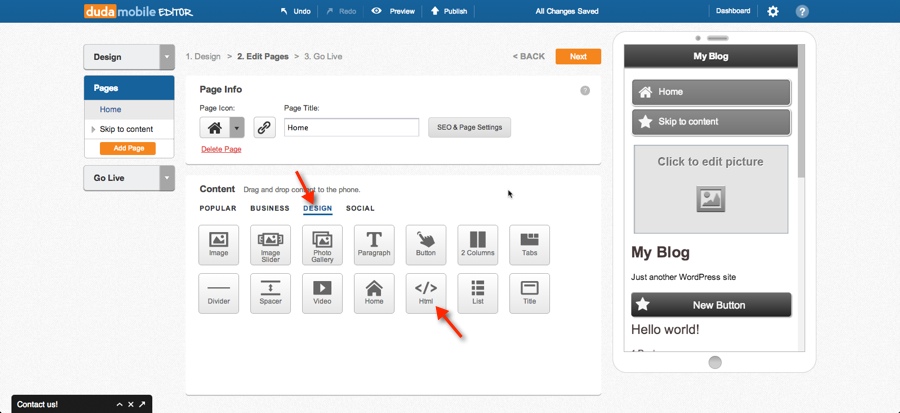Viewport: 900px width, 413px height.
Task: Click the Delete Page link
Action: click(x=221, y=149)
